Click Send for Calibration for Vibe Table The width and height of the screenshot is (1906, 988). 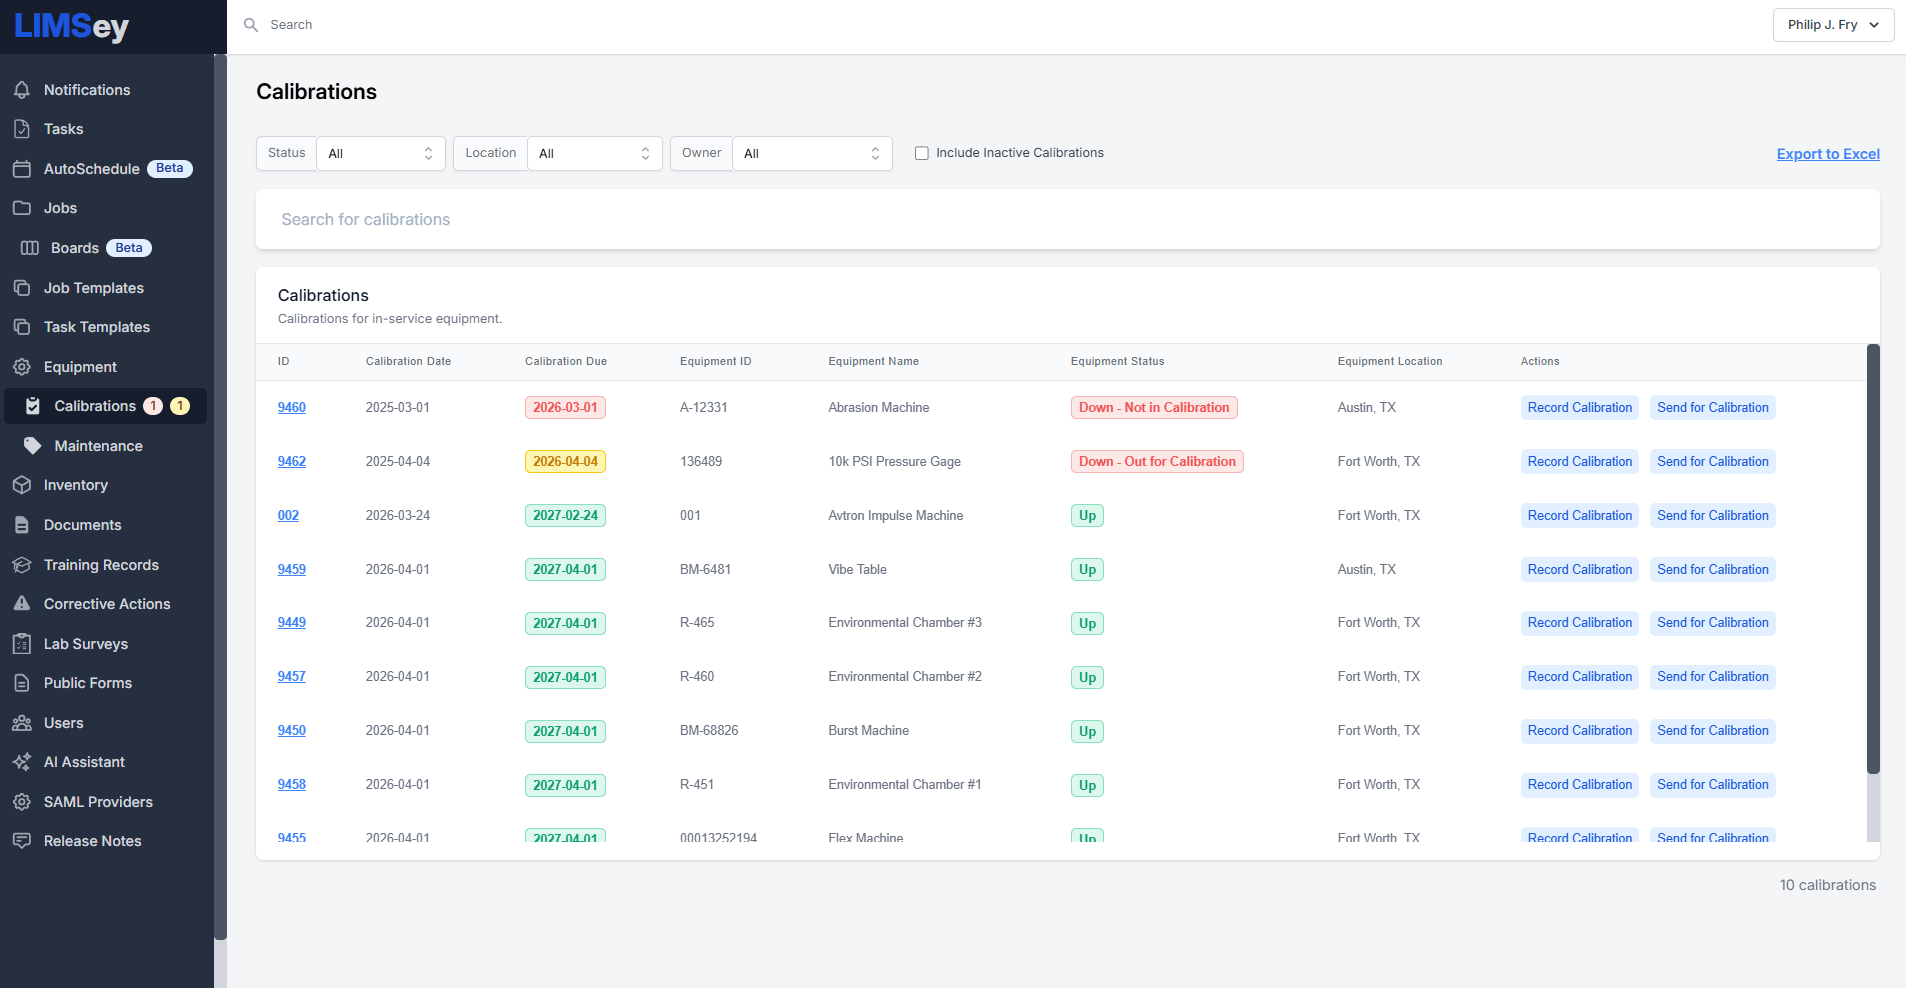pyautogui.click(x=1712, y=570)
